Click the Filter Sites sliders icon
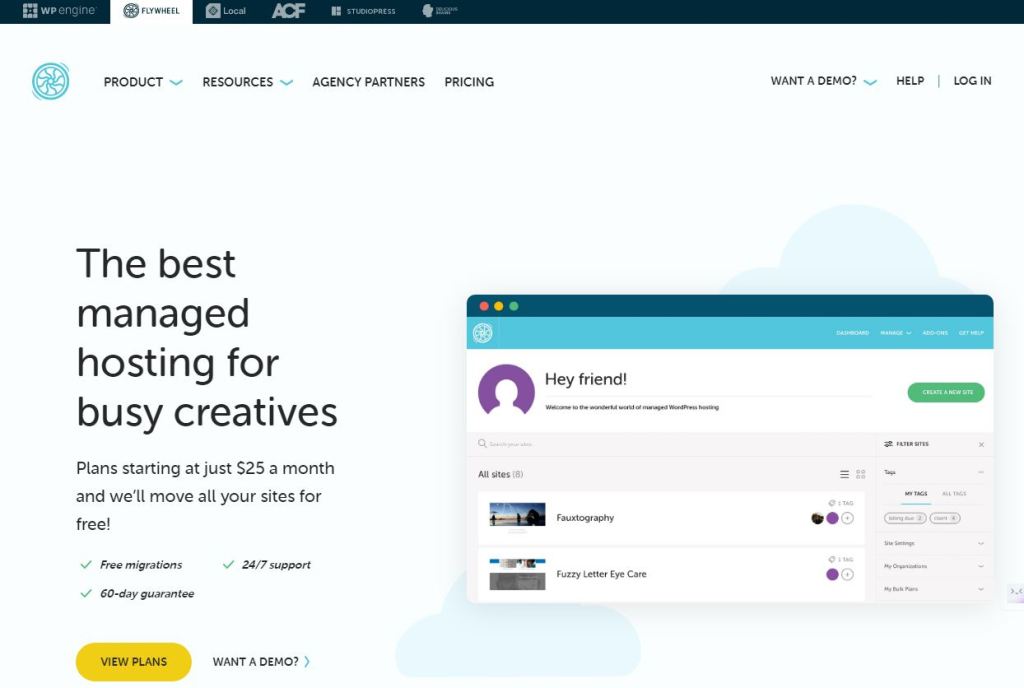 click(888, 444)
